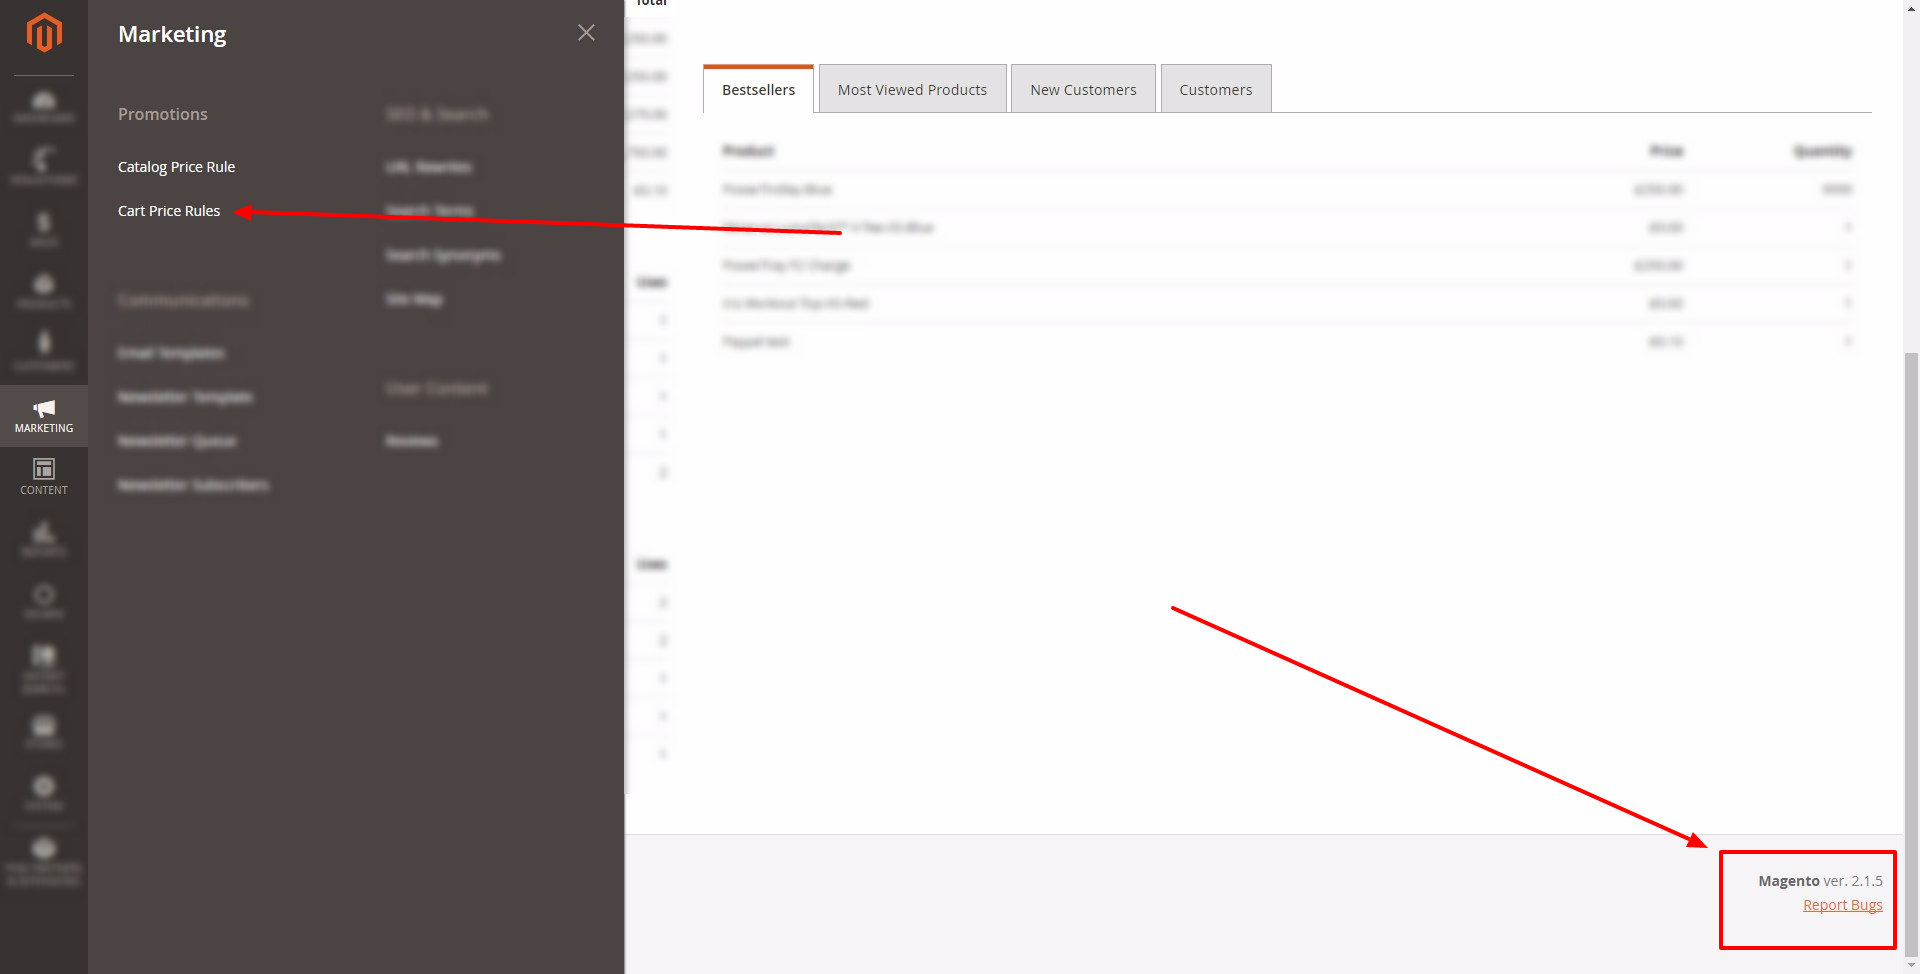Open Cart Price Rules
1920x974 pixels.
pyautogui.click(x=169, y=210)
